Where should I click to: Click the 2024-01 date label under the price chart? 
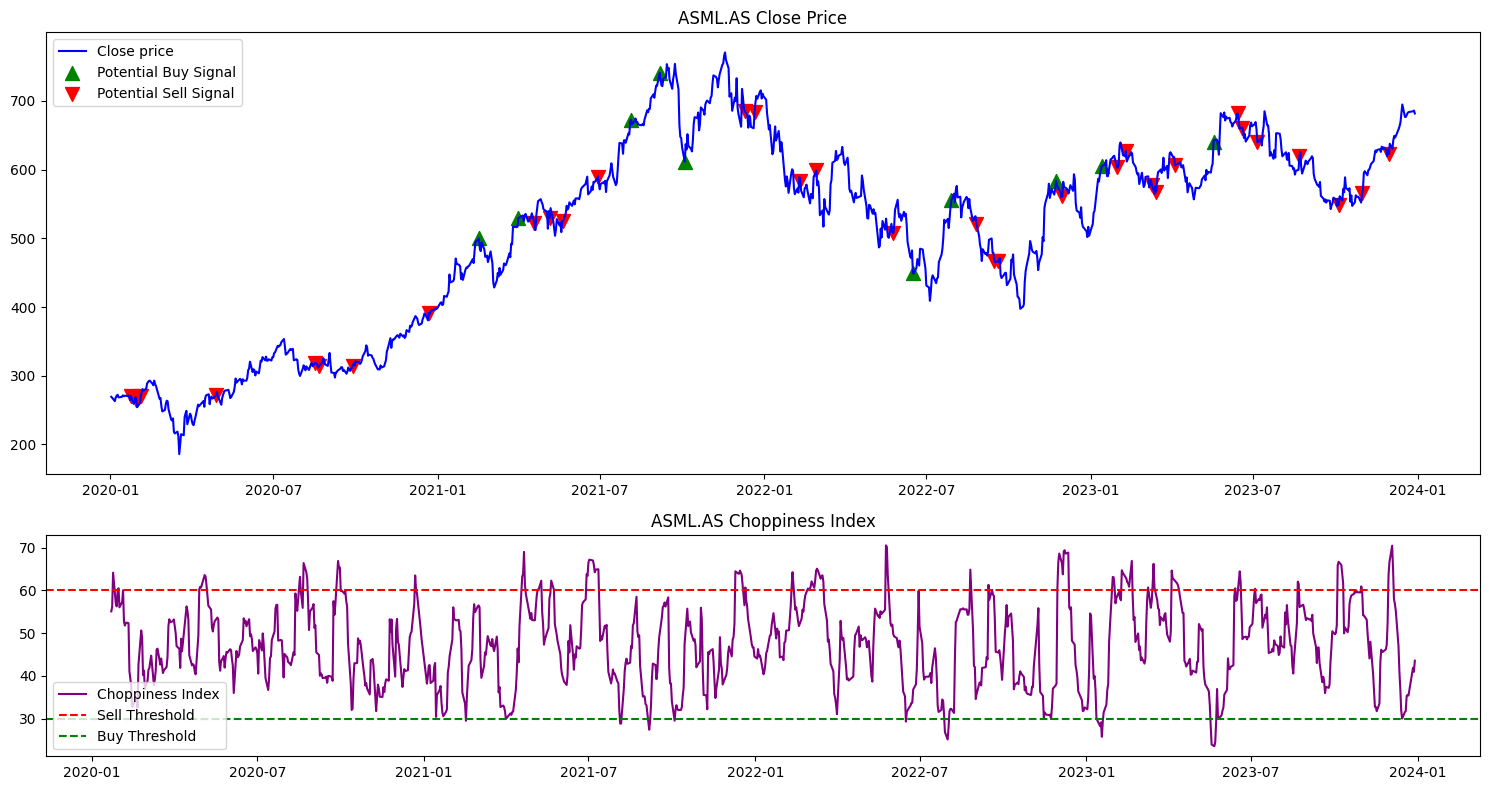pyautogui.click(x=1417, y=491)
